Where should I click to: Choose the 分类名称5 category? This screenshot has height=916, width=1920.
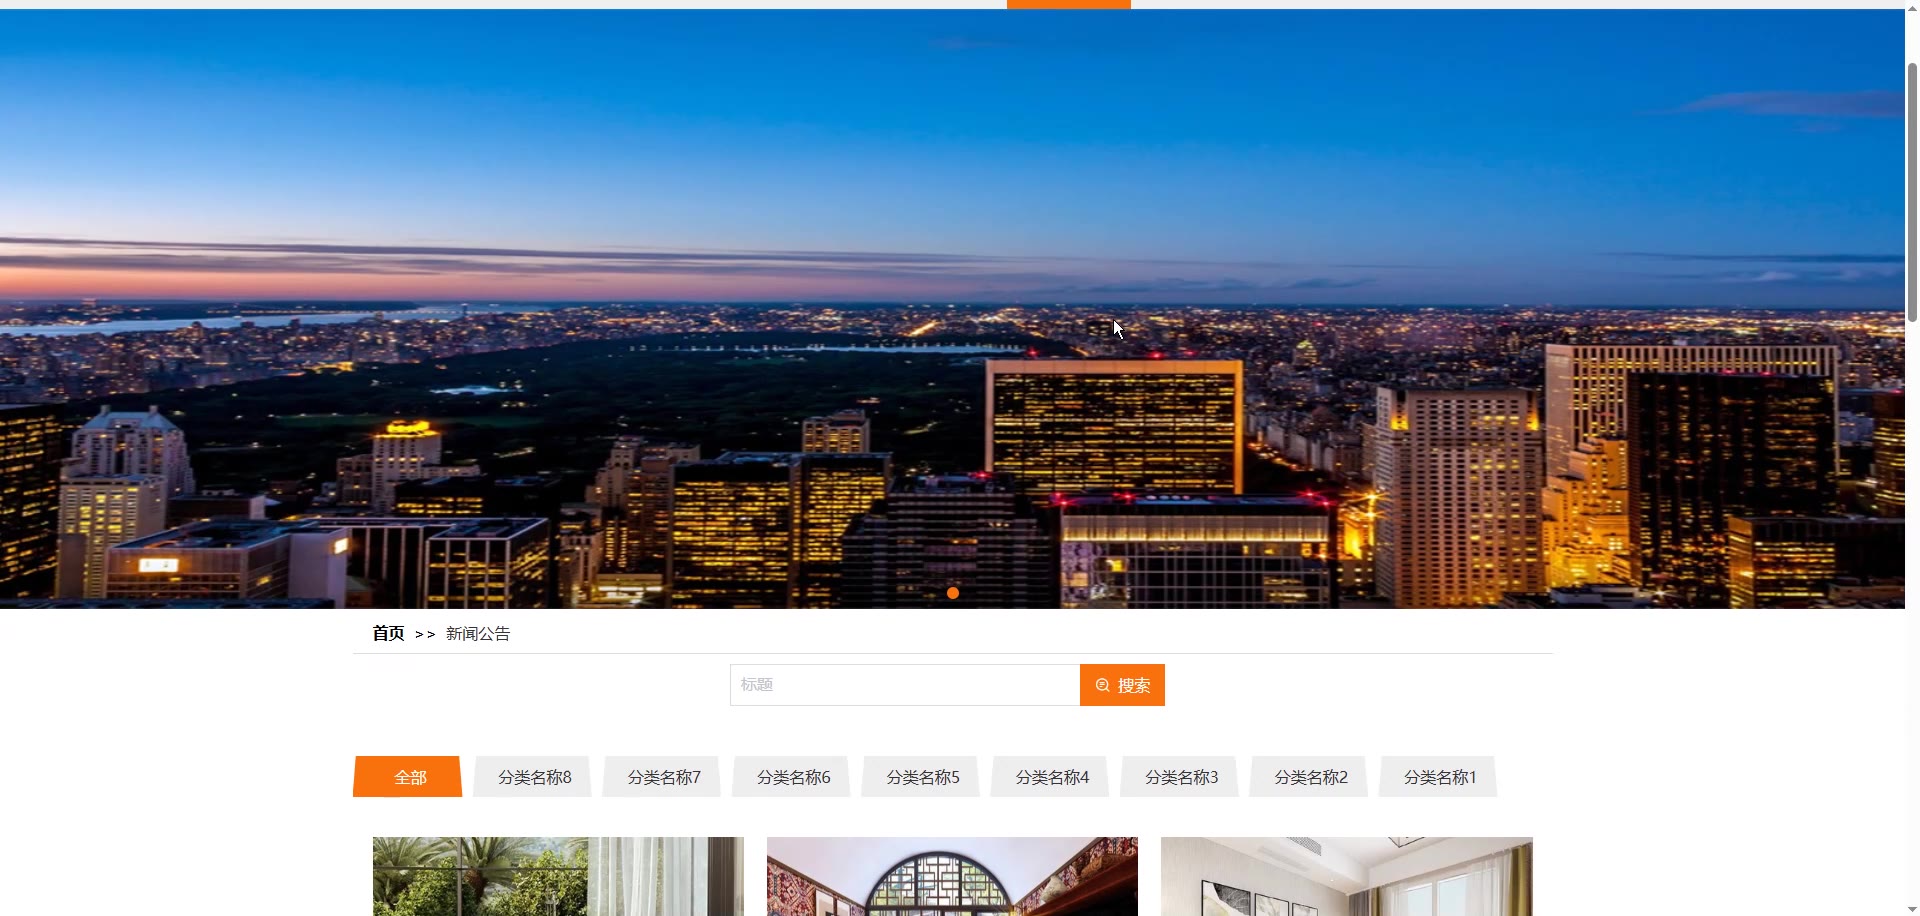[921, 777]
